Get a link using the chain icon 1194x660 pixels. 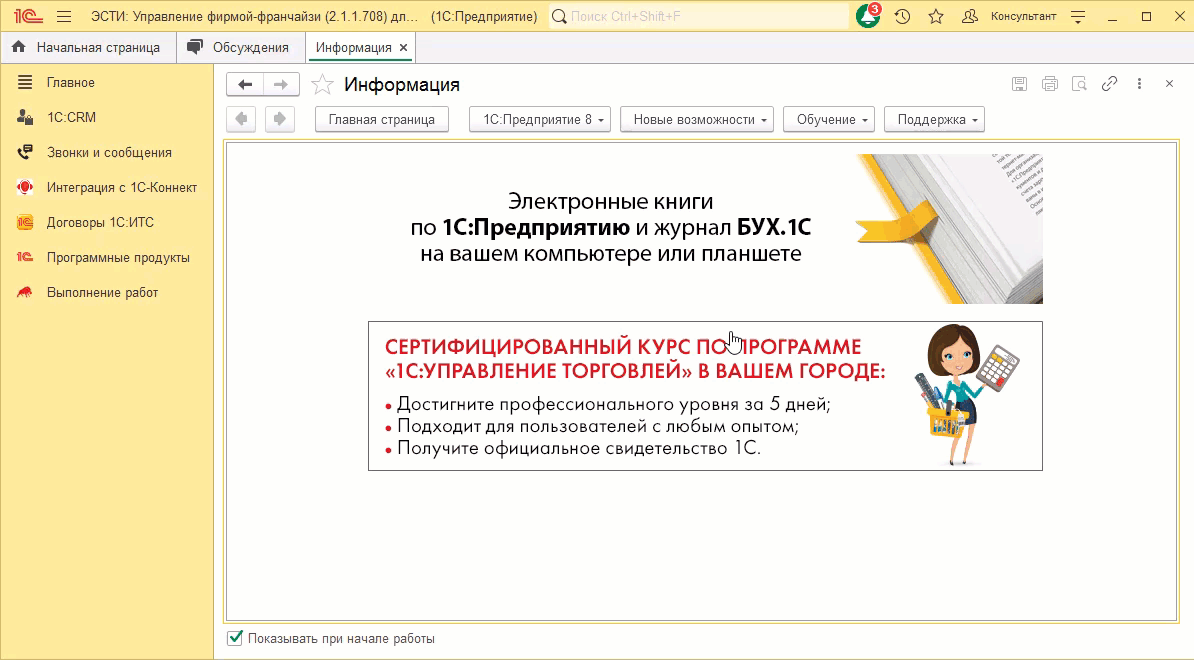point(1109,84)
